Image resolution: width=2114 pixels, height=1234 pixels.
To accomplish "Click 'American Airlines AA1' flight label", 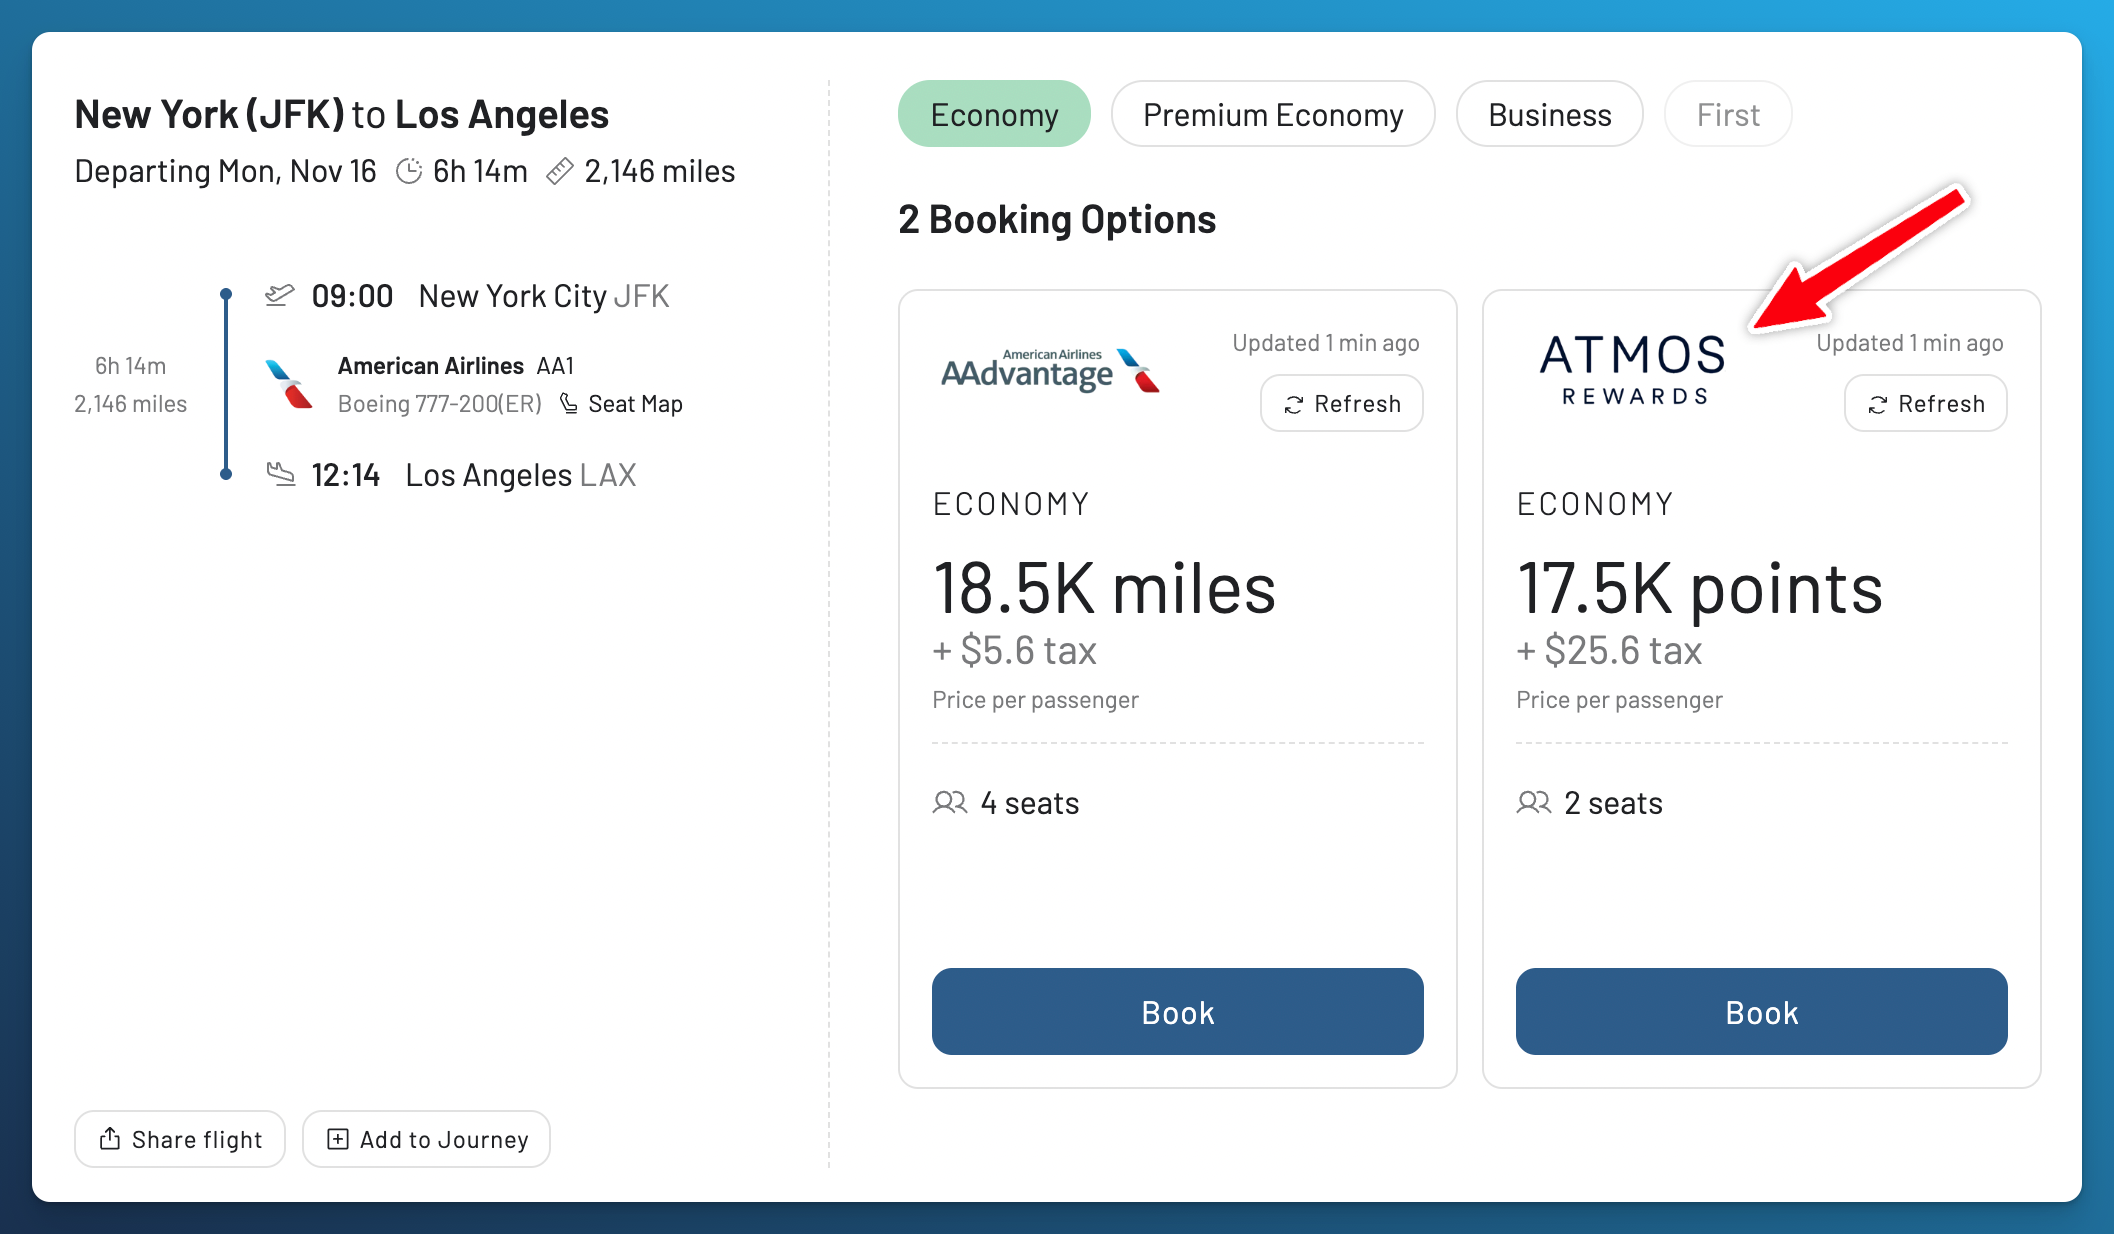I will pyautogui.click(x=456, y=366).
